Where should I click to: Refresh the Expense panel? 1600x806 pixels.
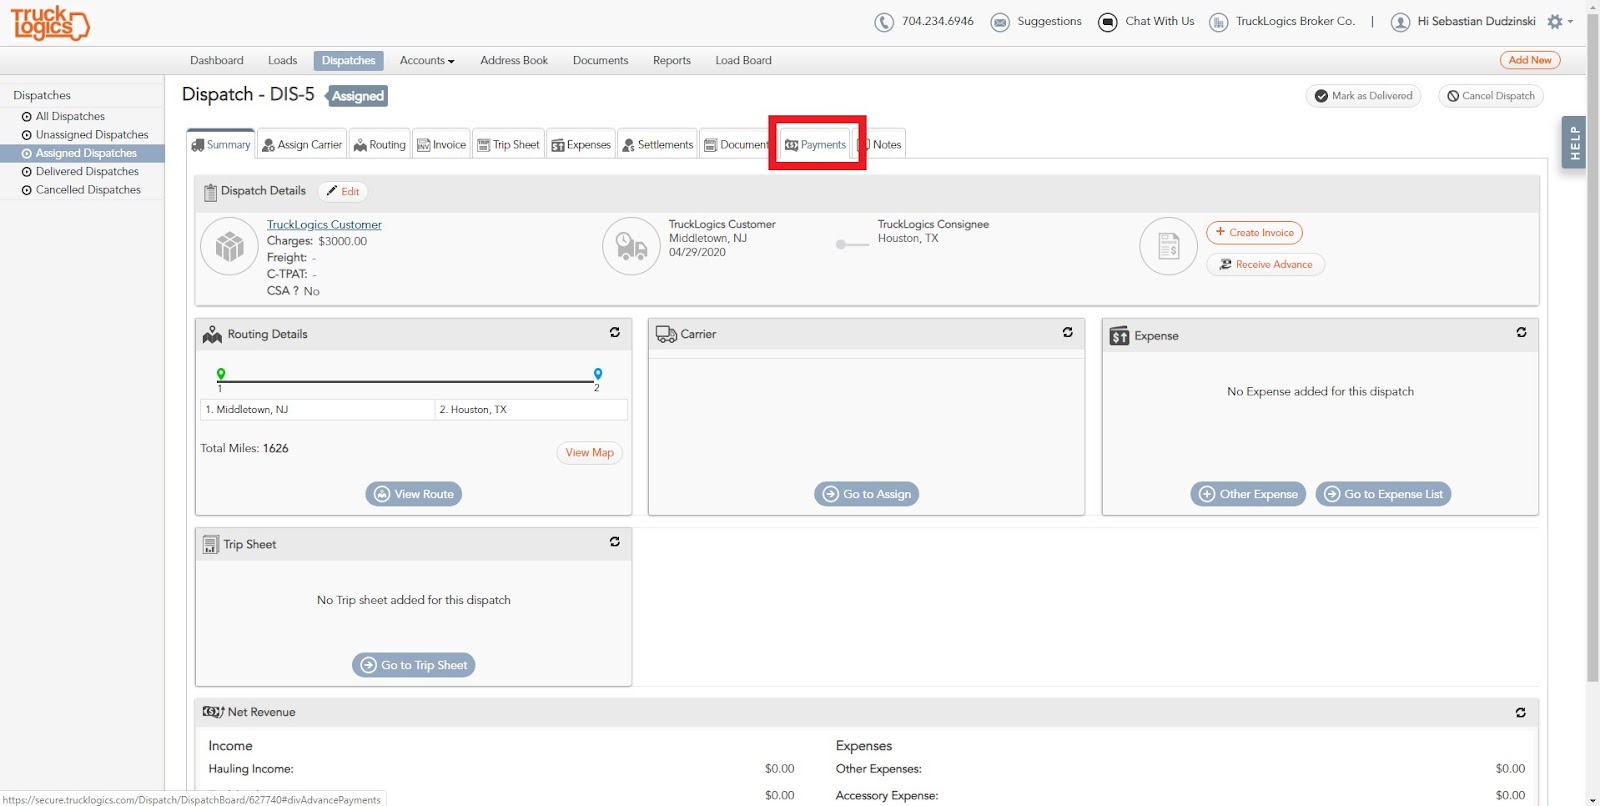click(x=1521, y=333)
